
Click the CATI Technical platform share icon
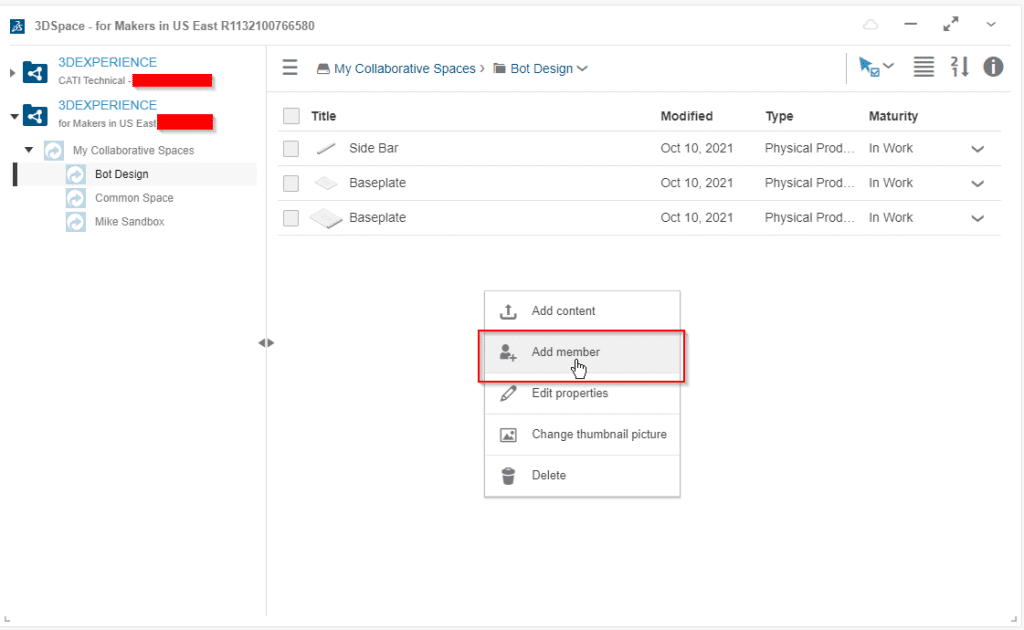(35, 72)
